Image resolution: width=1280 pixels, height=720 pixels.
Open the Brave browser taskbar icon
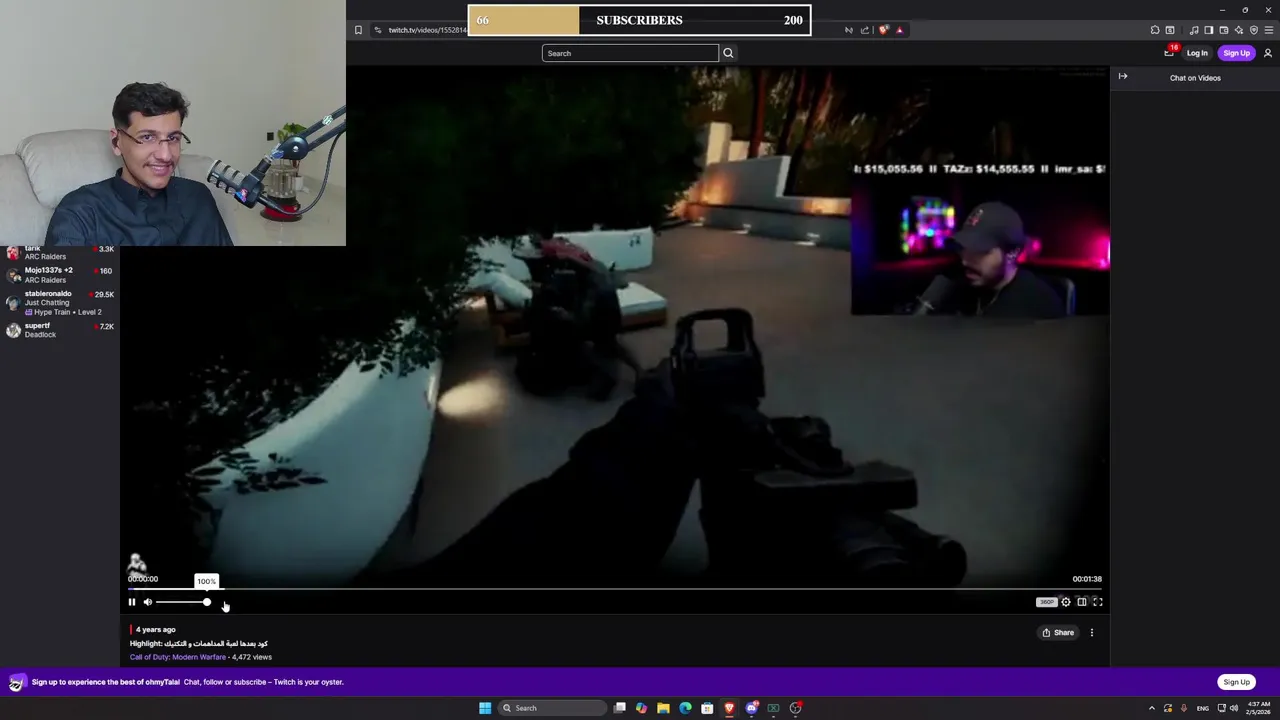click(729, 708)
